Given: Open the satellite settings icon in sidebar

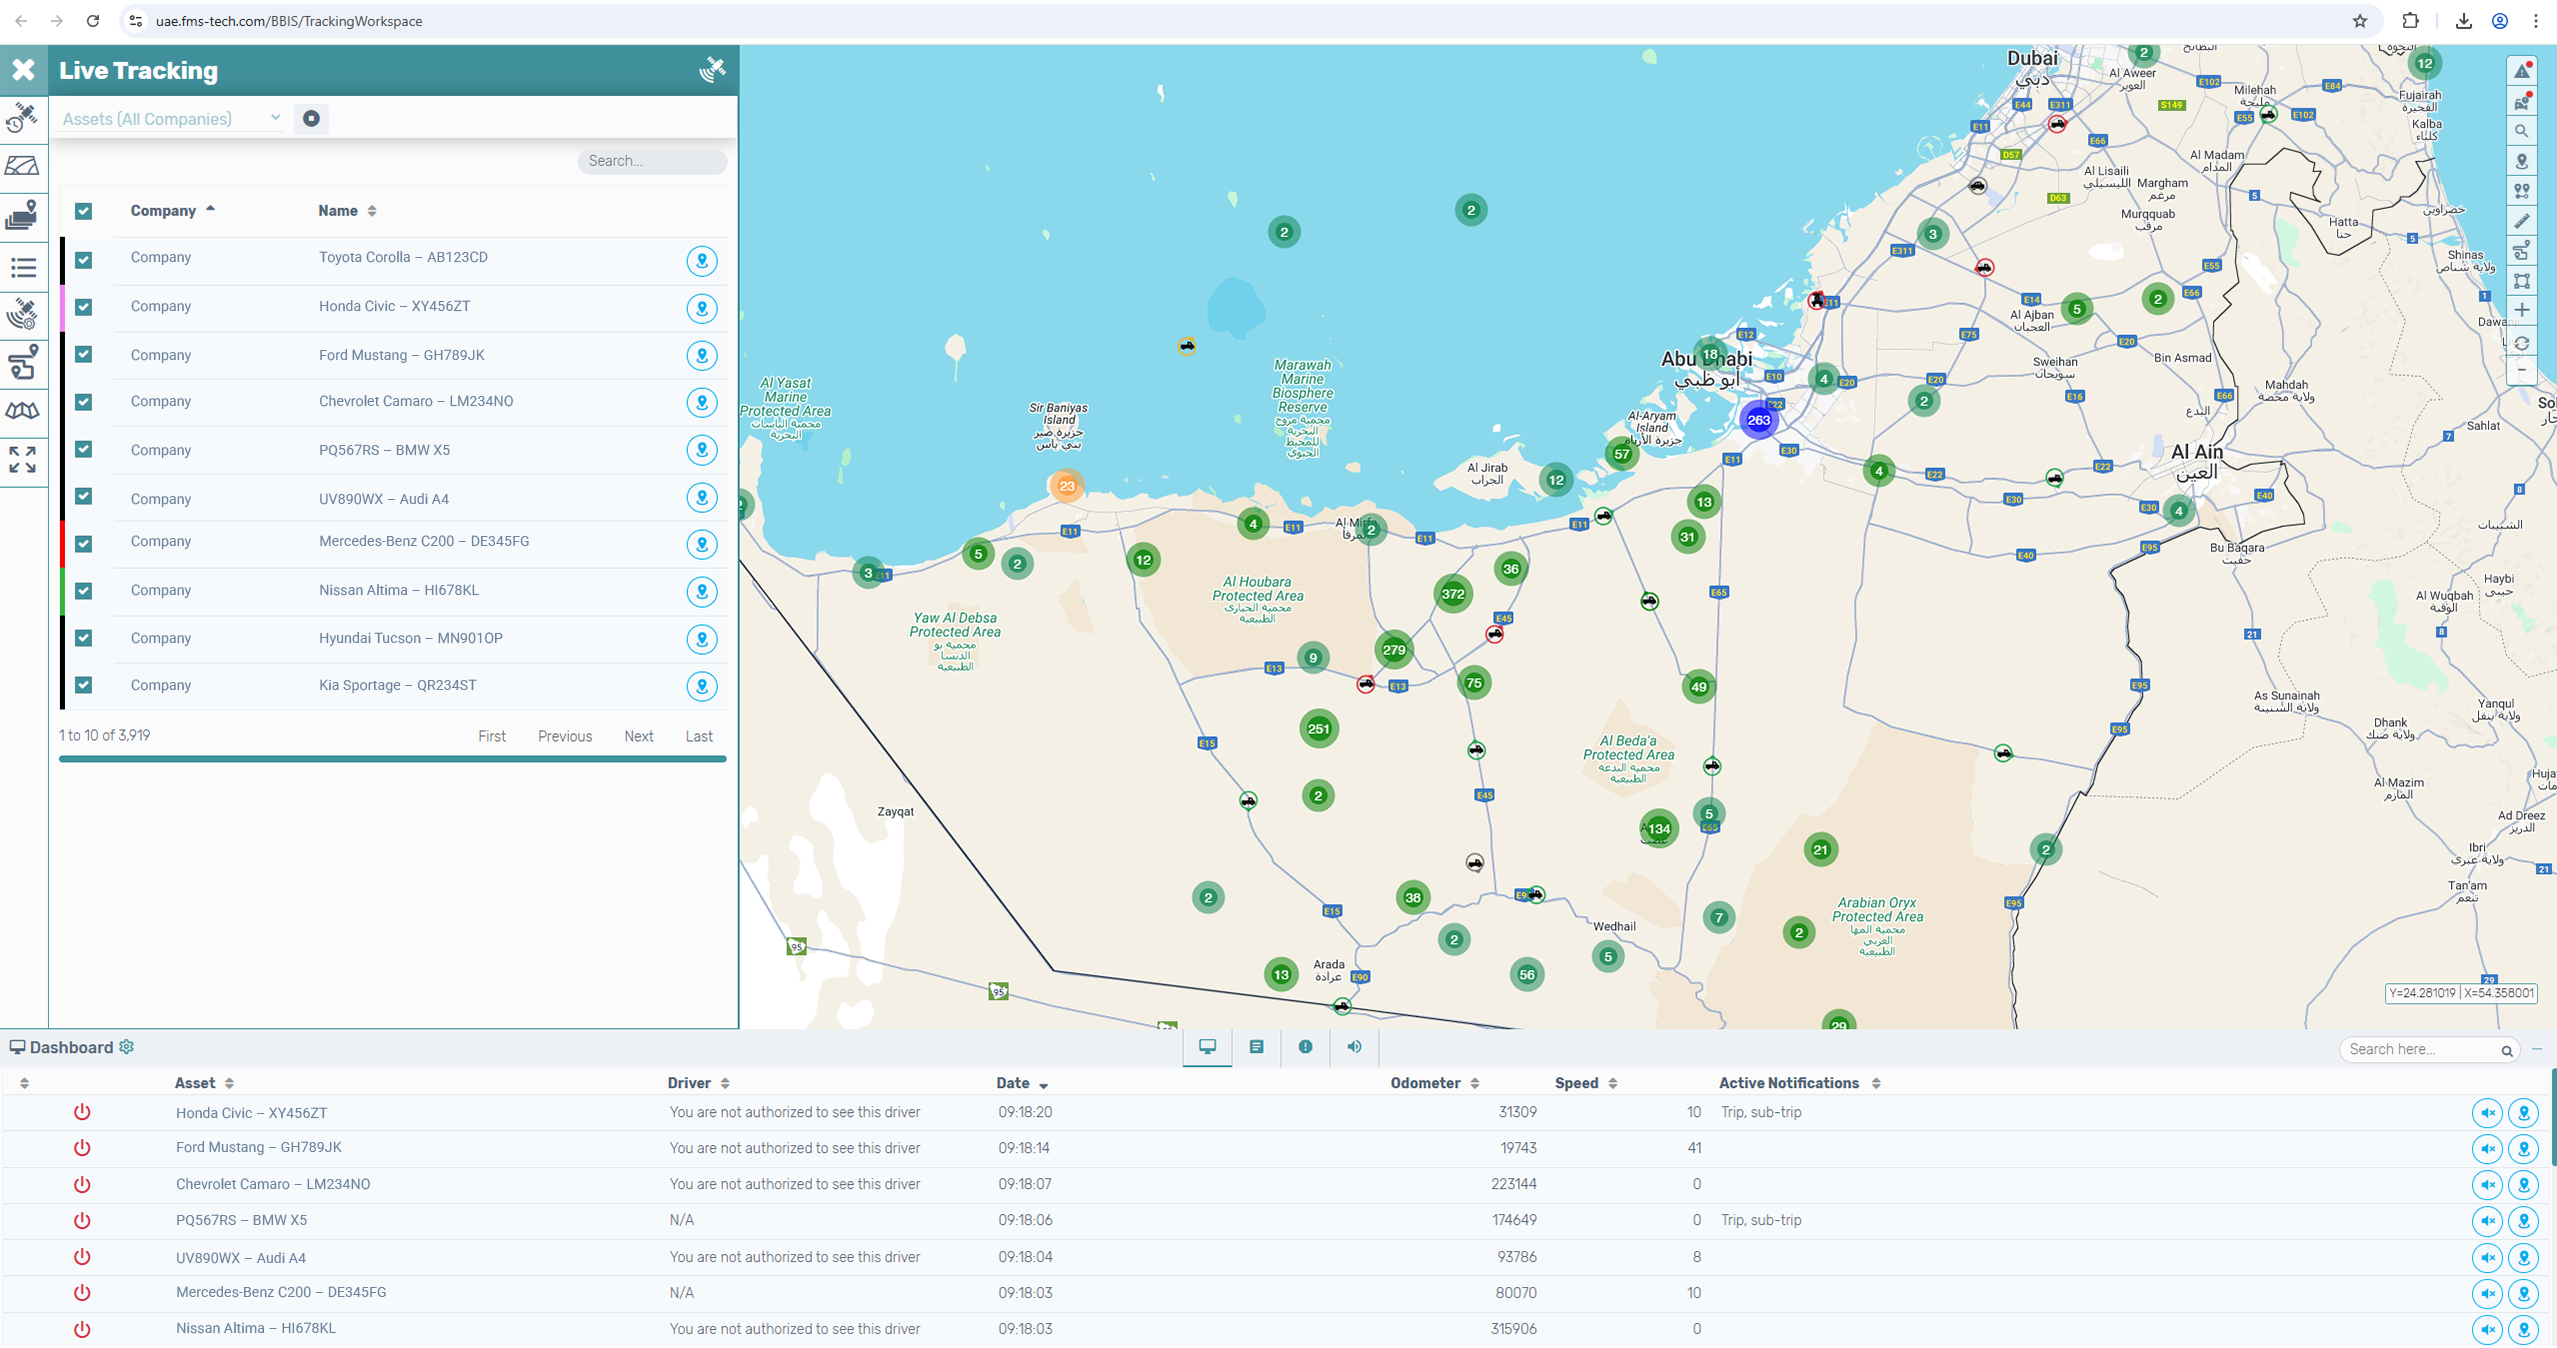Looking at the screenshot, I should (23, 314).
